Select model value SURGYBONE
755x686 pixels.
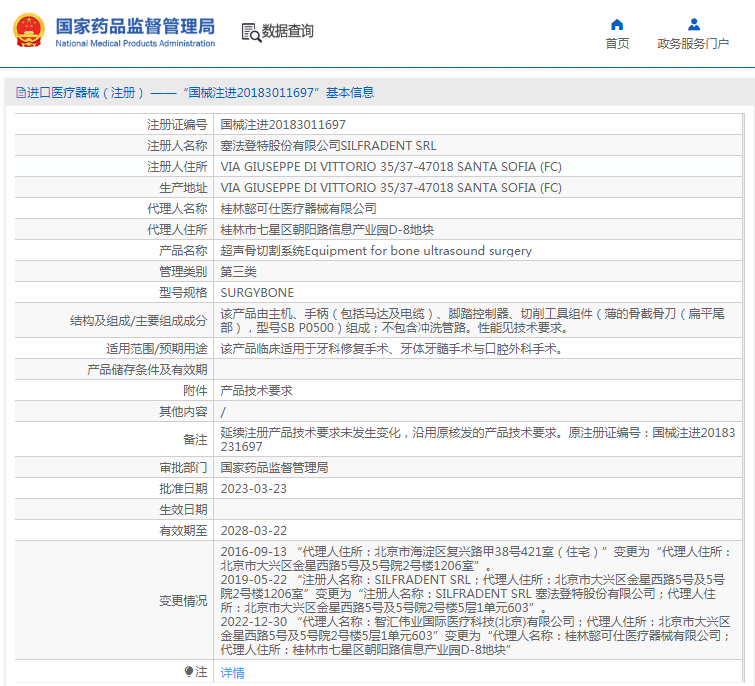pos(257,293)
